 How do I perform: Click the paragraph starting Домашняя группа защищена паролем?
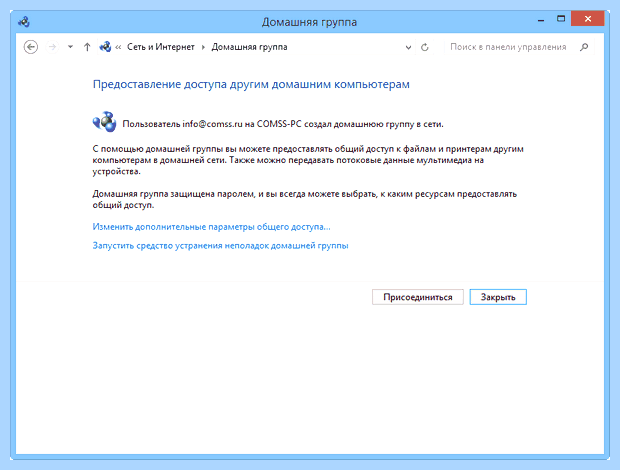point(304,199)
